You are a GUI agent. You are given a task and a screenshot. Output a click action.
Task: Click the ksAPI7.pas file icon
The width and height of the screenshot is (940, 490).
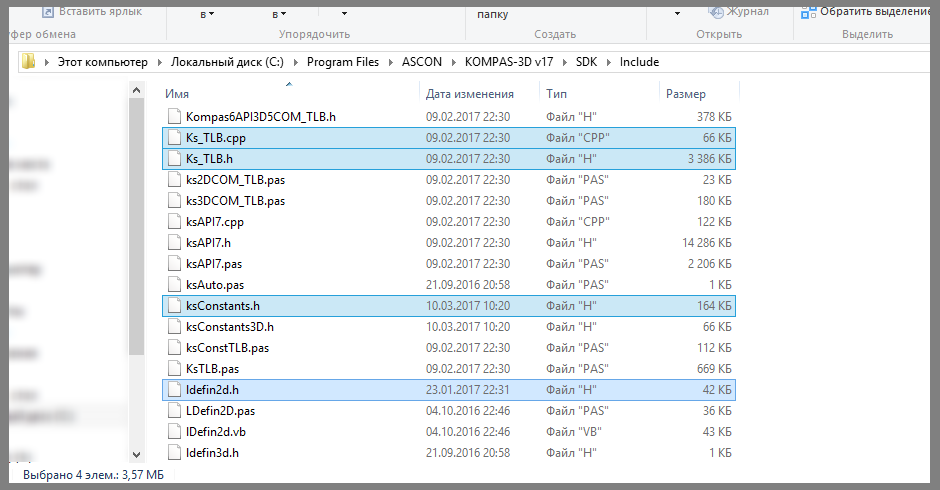pyautogui.click(x=174, y=263)
